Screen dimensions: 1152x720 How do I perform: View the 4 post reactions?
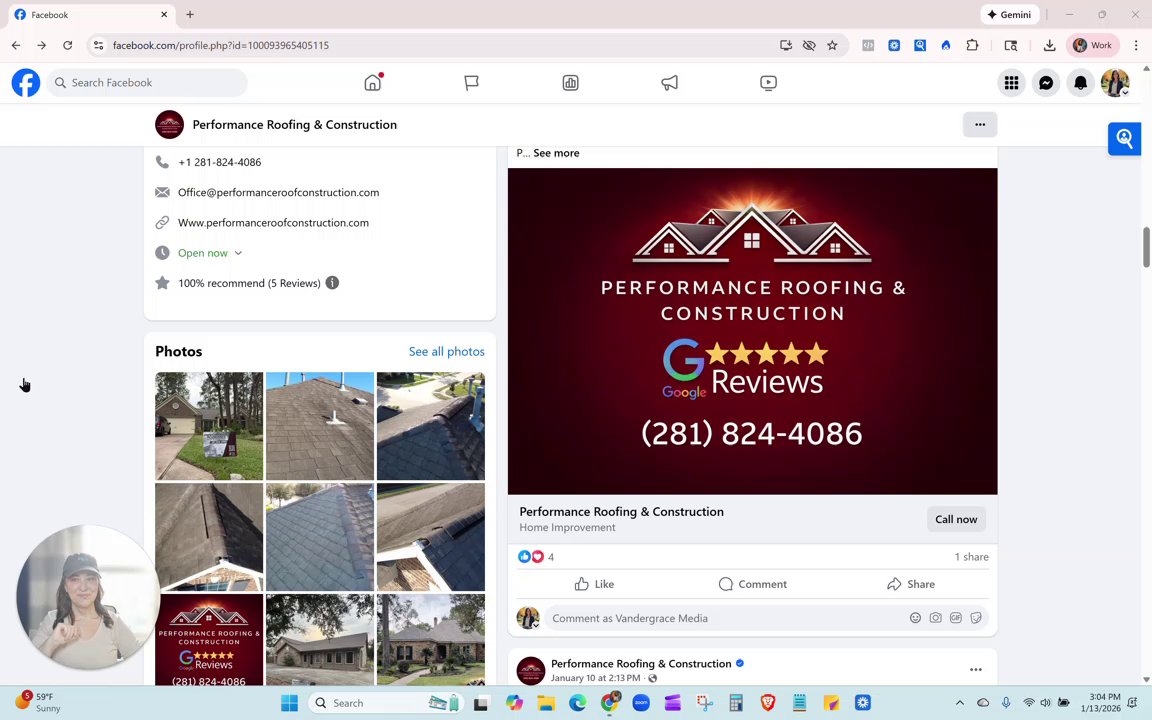(x=536, y=557)
